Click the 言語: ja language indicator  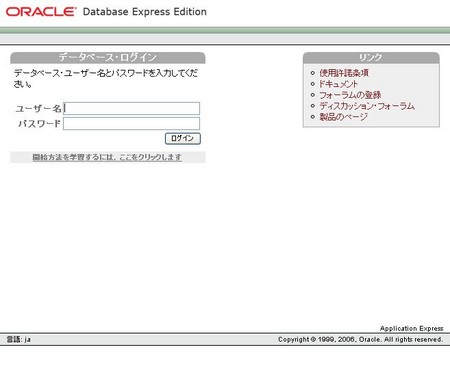click(x=19, y=339)
